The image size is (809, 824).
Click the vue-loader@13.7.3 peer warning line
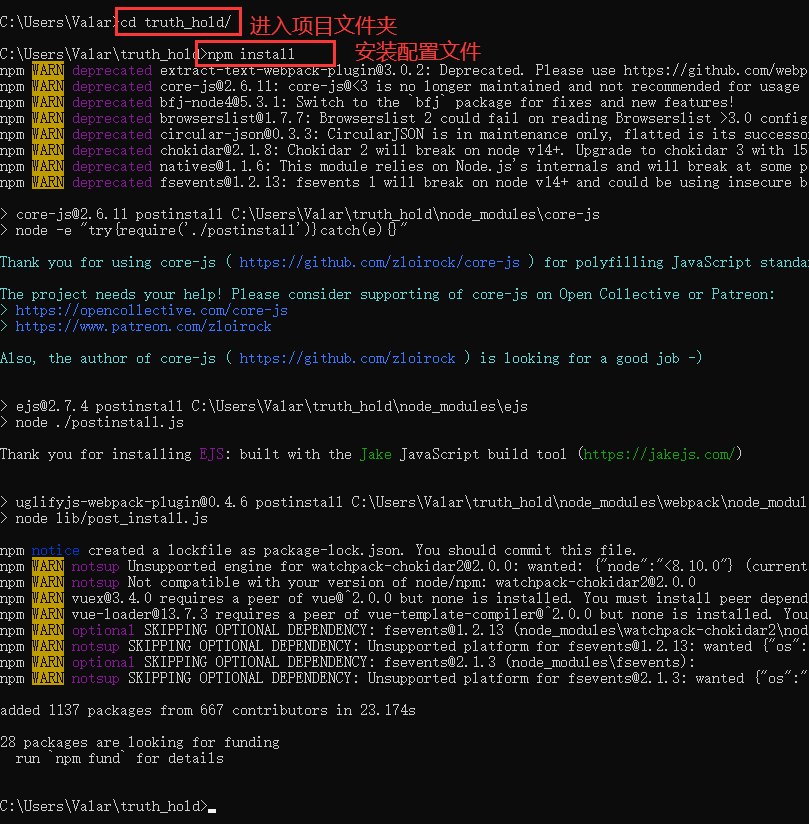[x=404, y=614]
